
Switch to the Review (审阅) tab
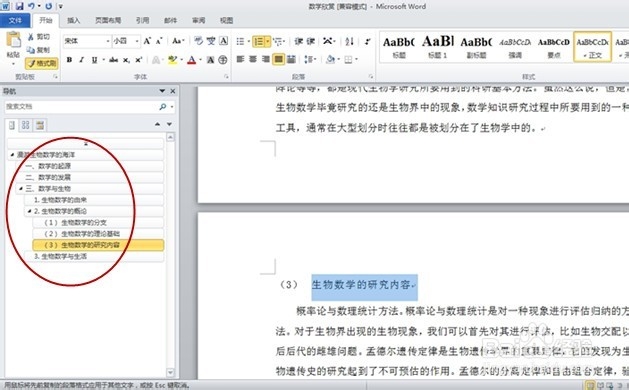199,20
